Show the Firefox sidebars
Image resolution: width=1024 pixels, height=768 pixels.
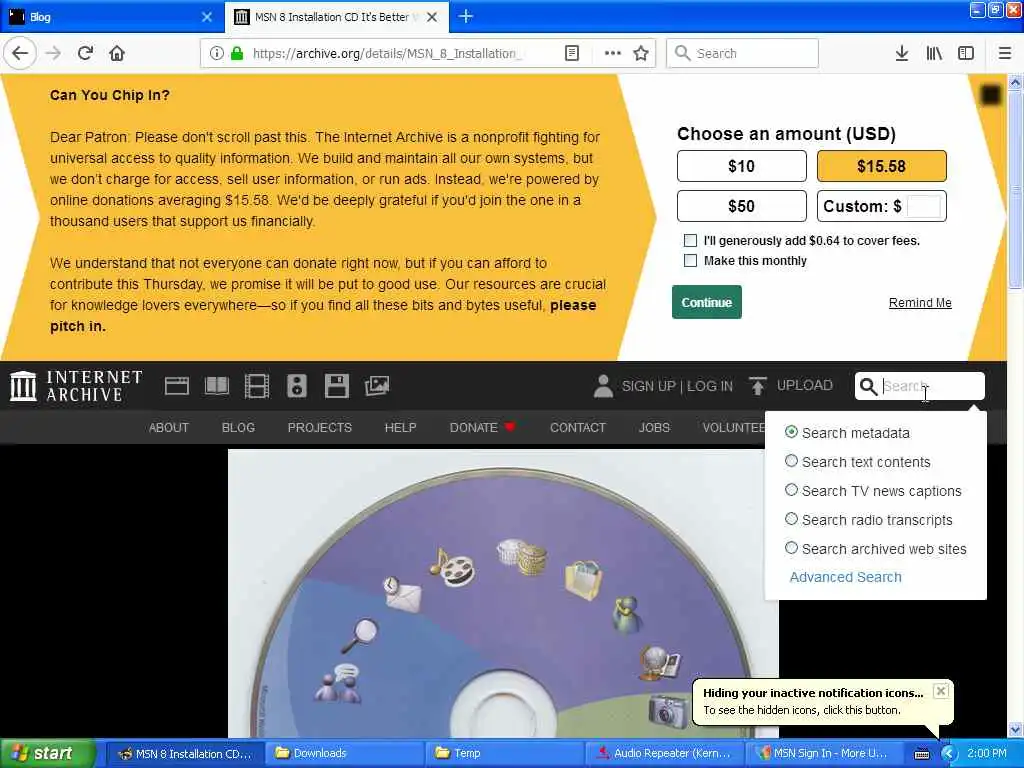[966, 53]
